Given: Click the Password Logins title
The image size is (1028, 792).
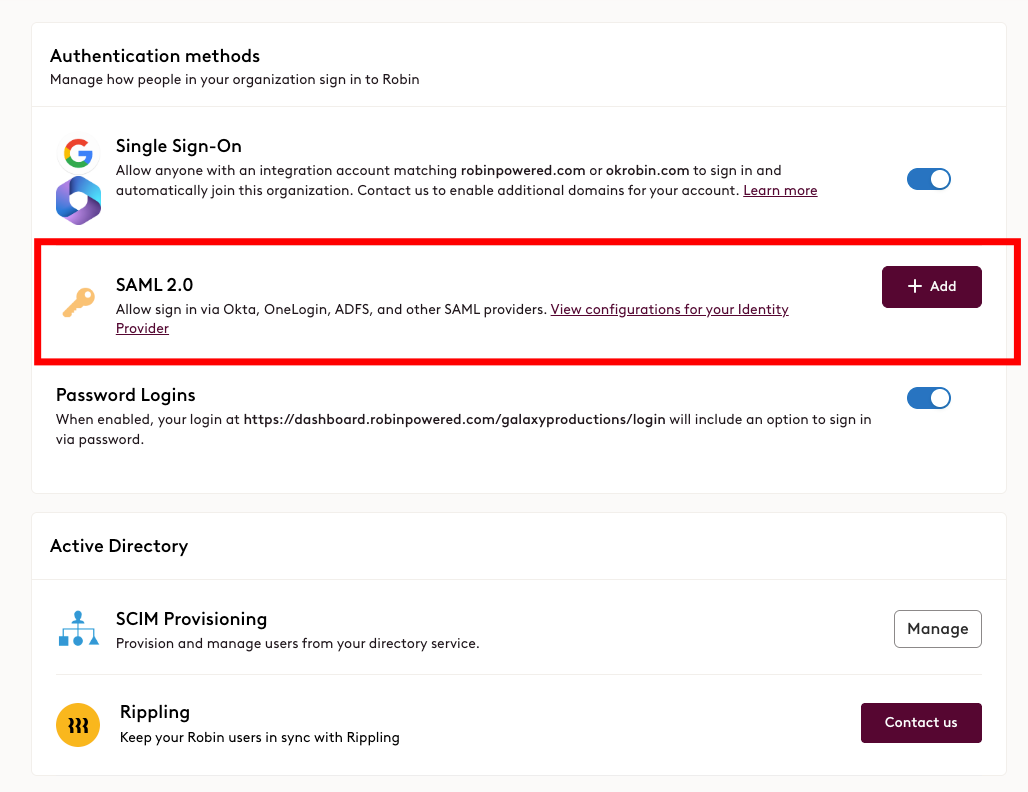Looking at the screenshot, I should [x=126, y=395].
